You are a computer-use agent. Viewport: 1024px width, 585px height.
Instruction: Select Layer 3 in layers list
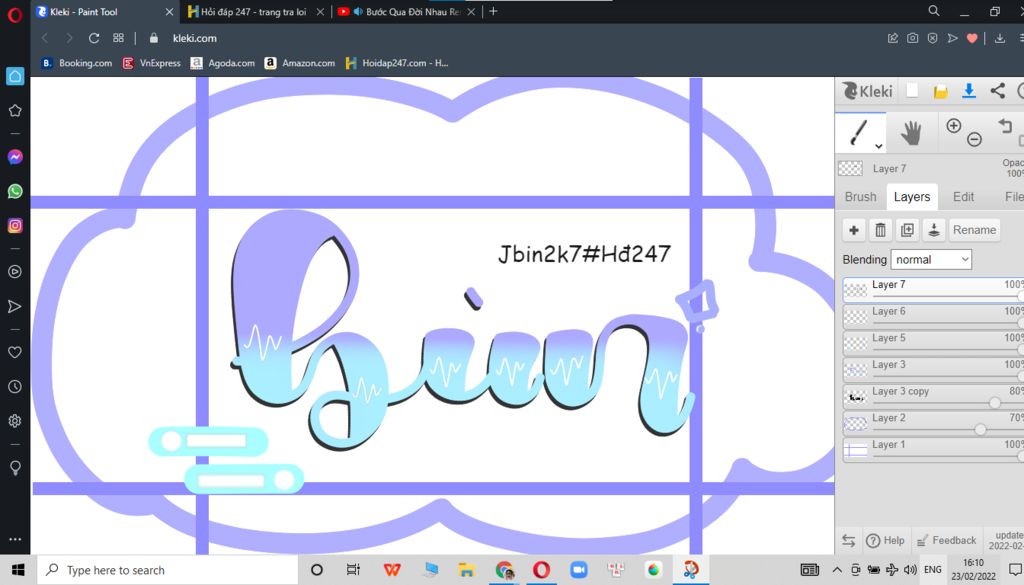(x=933, y=370)
